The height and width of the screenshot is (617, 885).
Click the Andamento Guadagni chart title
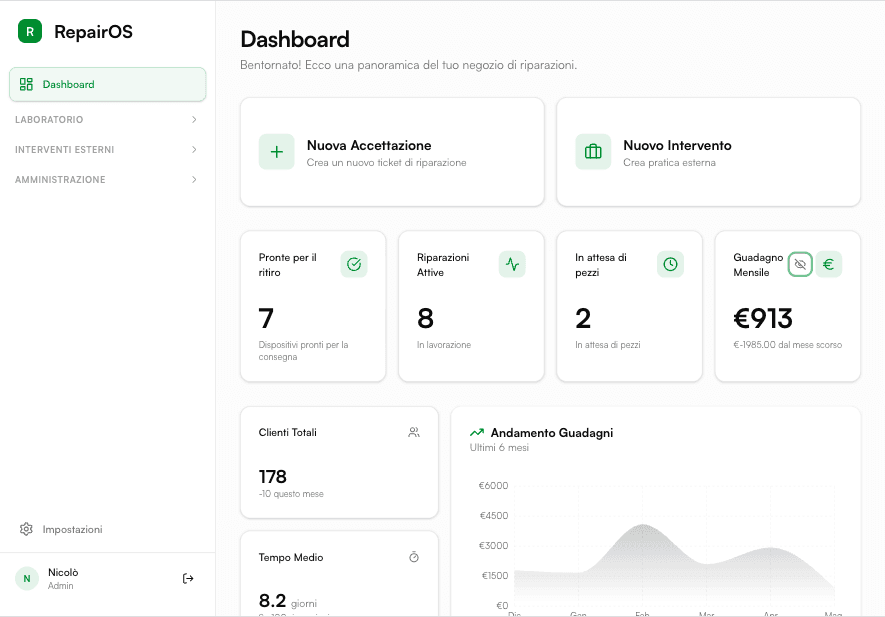click(x=551, y=433)
